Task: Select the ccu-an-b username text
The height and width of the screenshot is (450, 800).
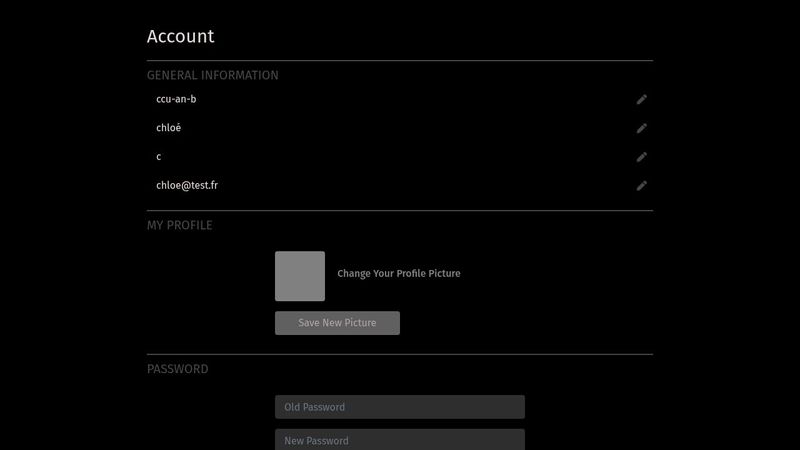Action: click(176, 99)
